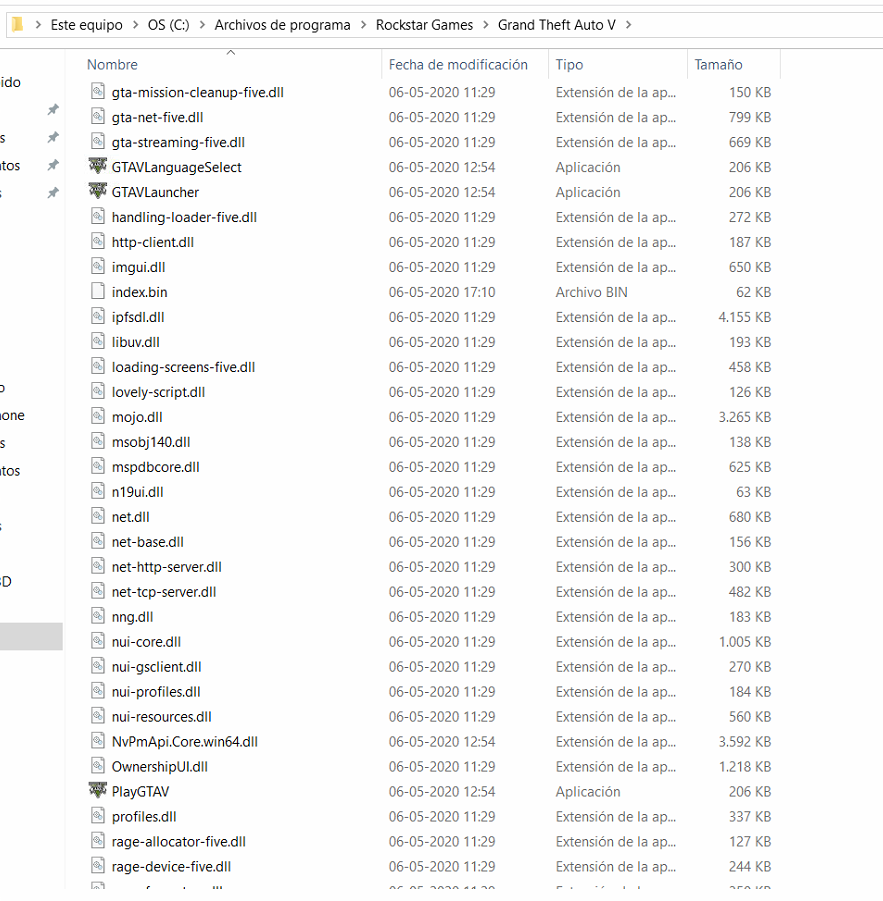Click the PlayGTAV application icon
Viewport: 883px width, 901px height.
tap(98, 790)
